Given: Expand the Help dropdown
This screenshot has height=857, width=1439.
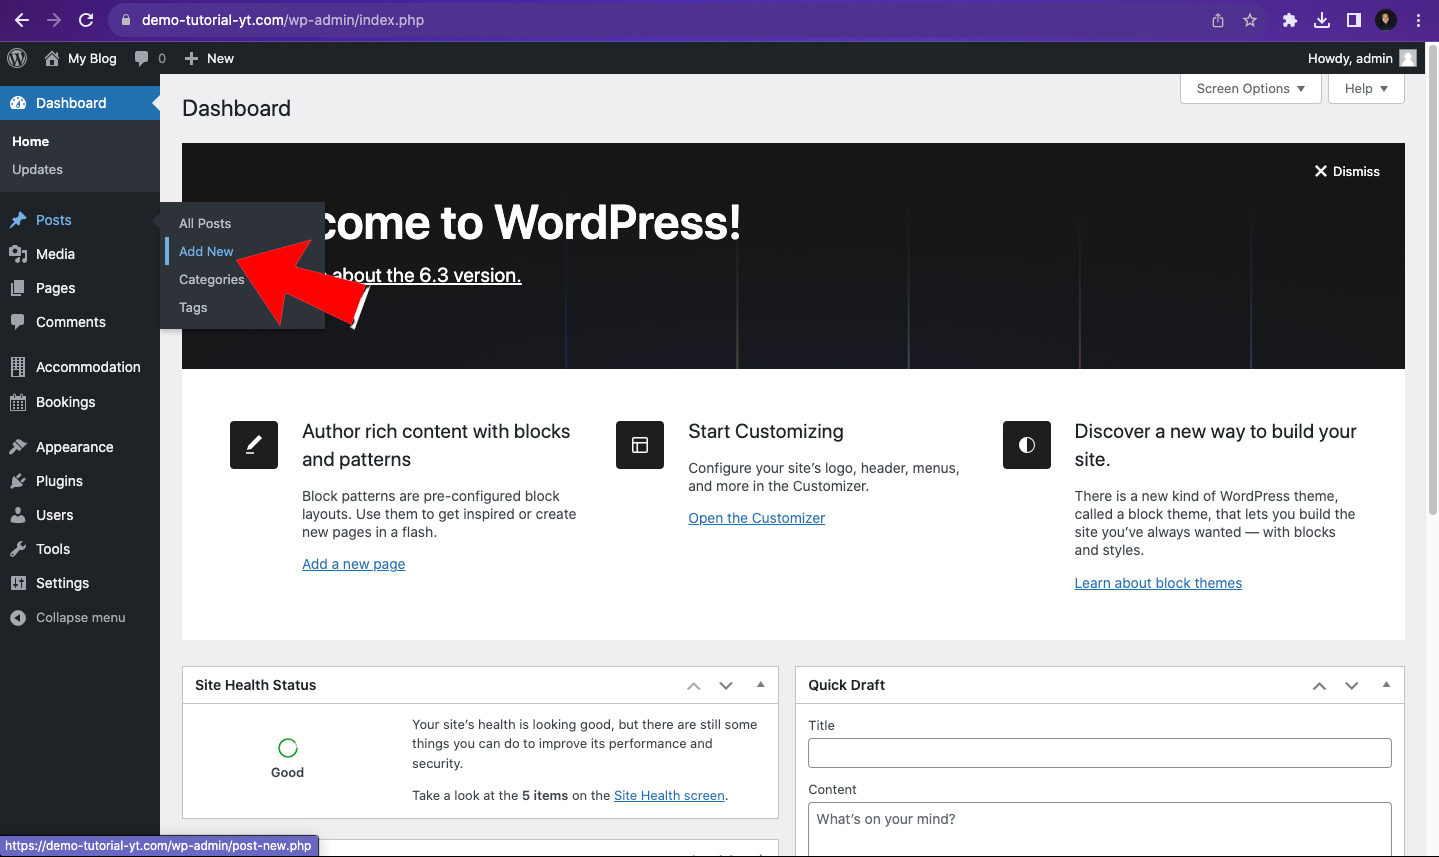Looking at the screenshot, I should coord(1365,88).
